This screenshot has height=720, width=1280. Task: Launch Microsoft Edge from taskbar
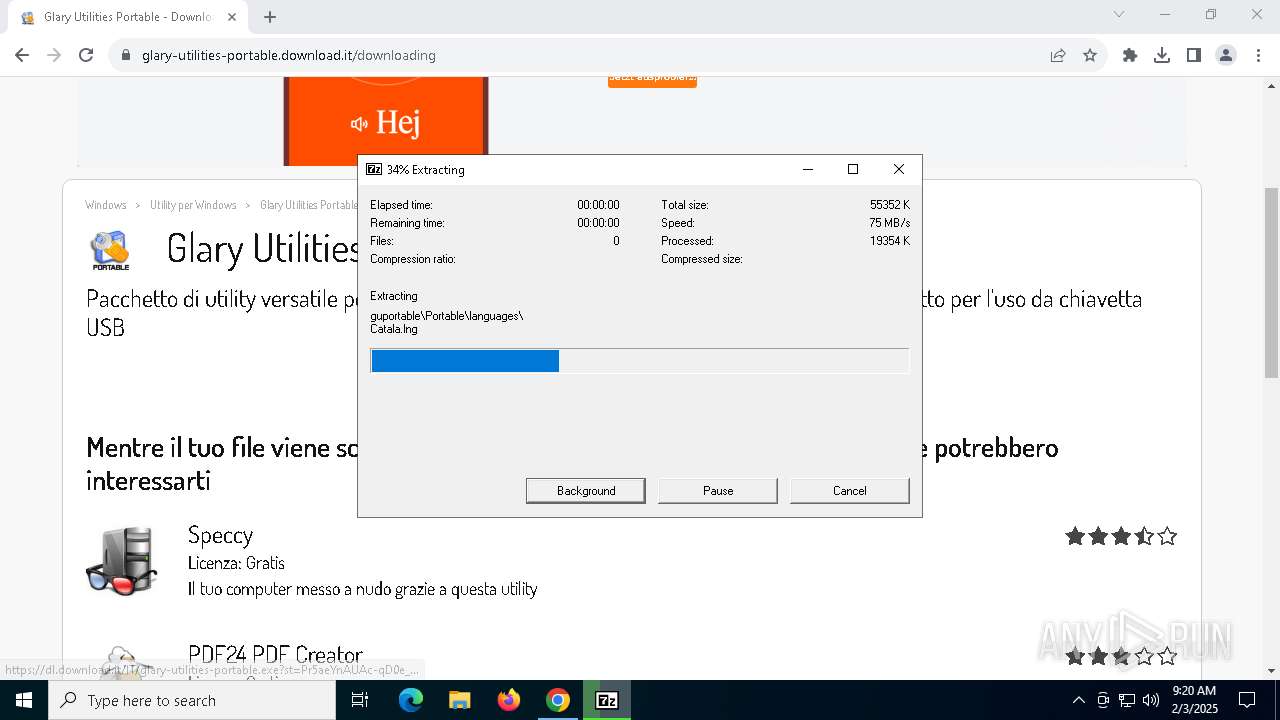[x=411, y=700]
